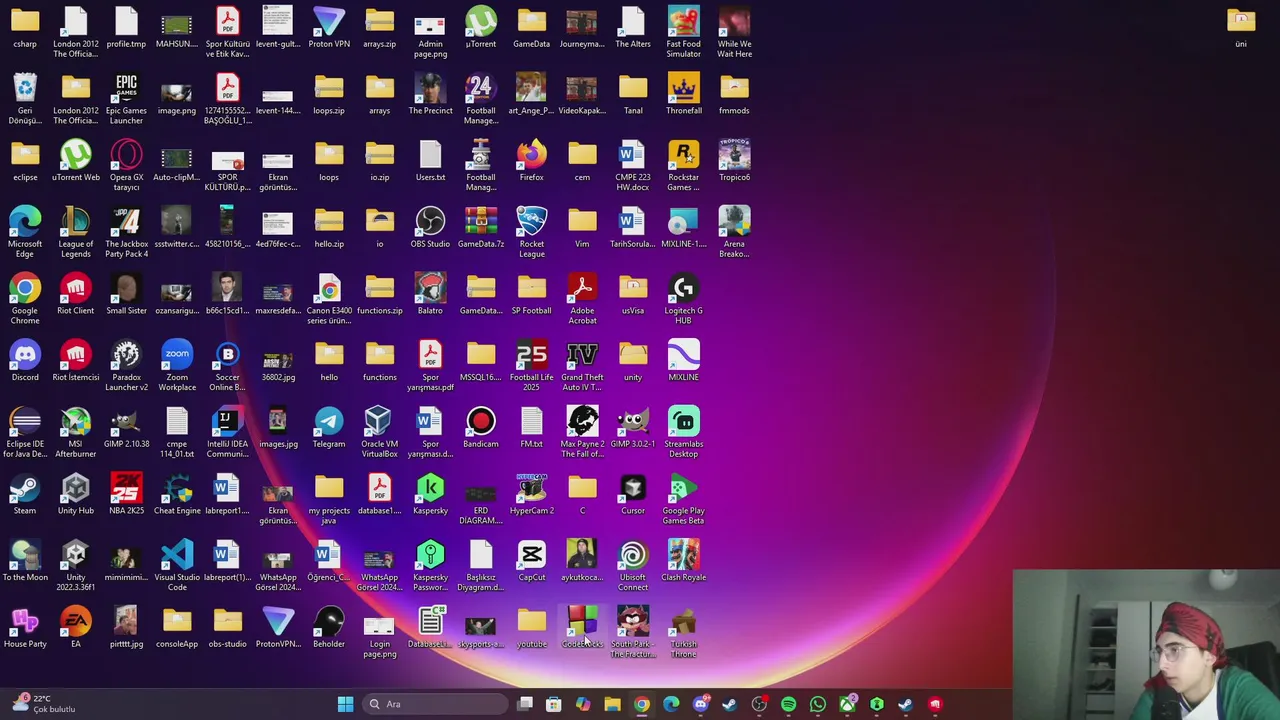Click the taskbar Ara search box
1280x720 pixels.
(434, 704)
